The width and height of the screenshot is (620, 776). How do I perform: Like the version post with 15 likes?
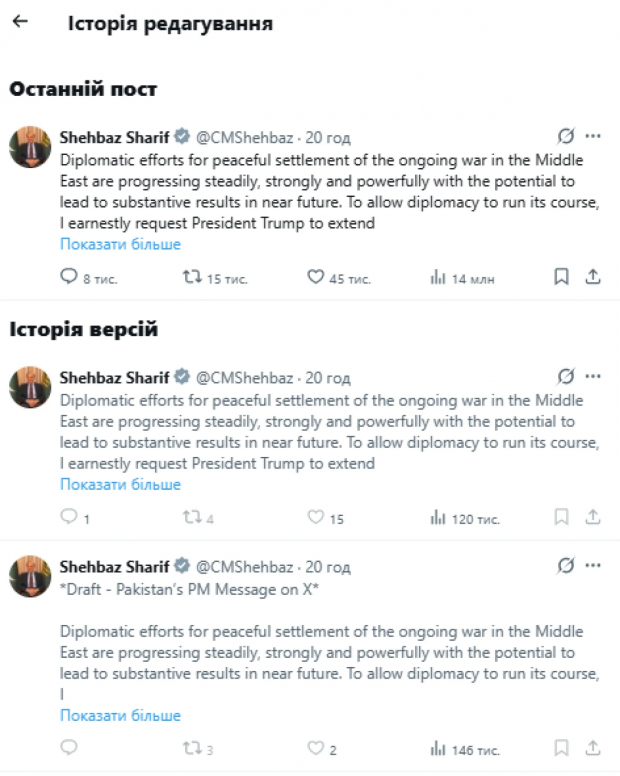(315, 517)
